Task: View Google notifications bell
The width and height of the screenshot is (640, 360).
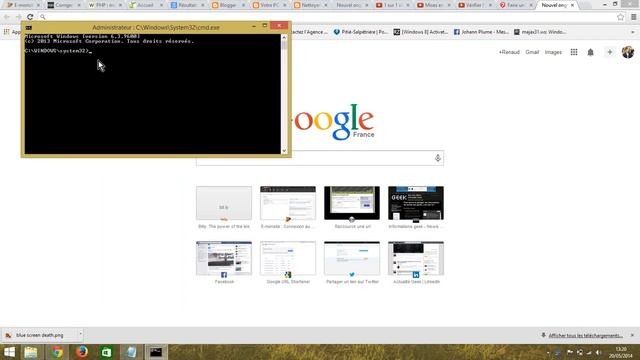Action: click(x=590, y=52)
